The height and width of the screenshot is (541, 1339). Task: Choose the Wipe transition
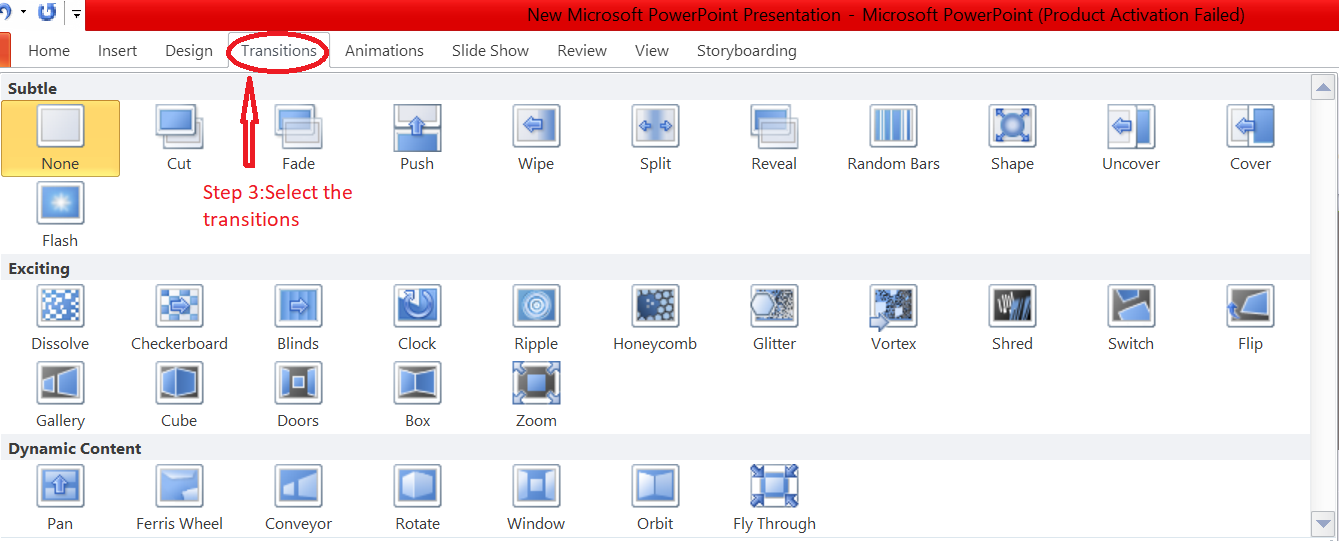coord(536,138)
